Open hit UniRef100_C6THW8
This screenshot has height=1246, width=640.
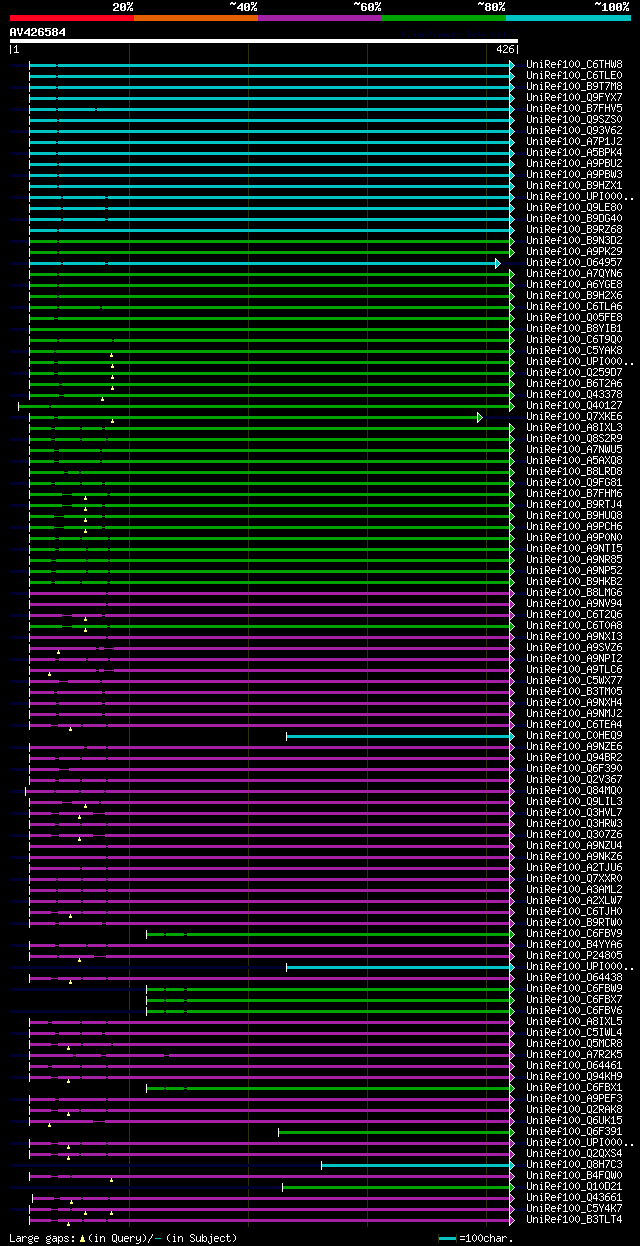(x=574, y=65)
